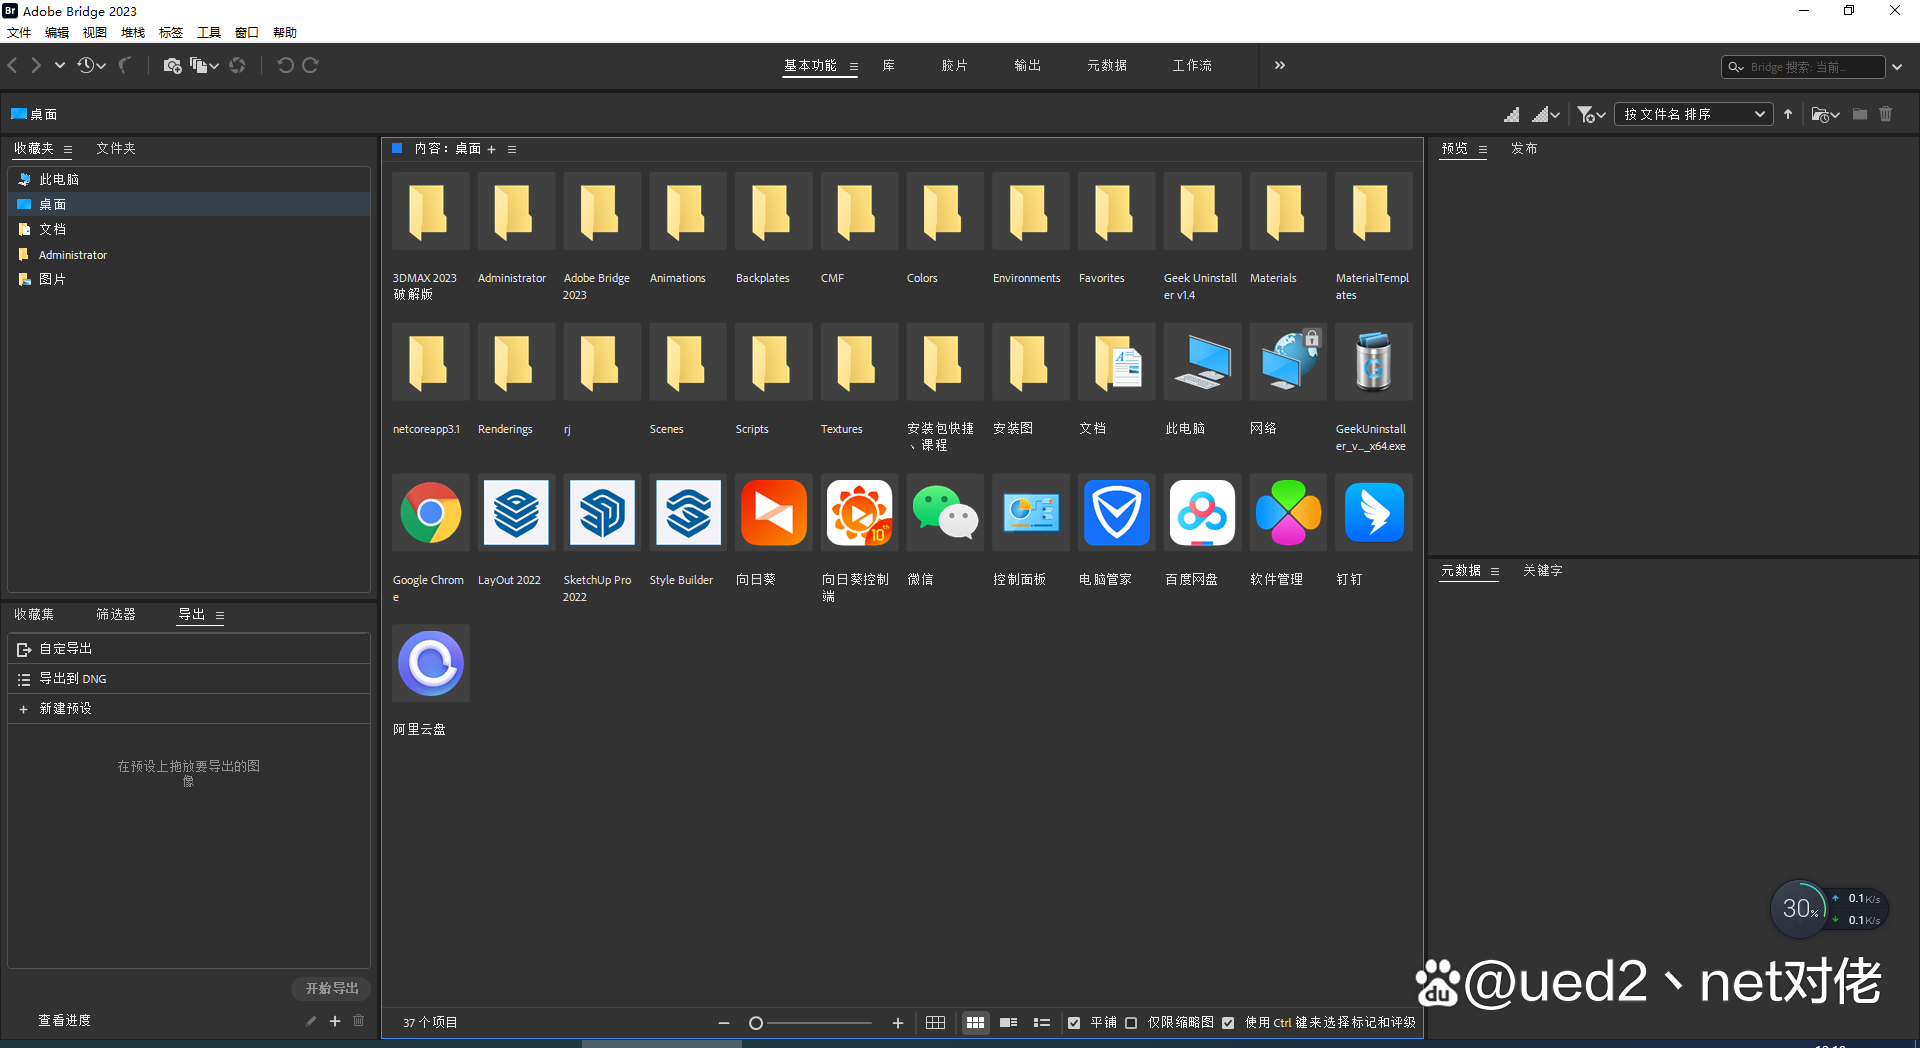Open the refine/batch files dropdown
Screen dimensions: 1920x1048
tap(204, 65)
